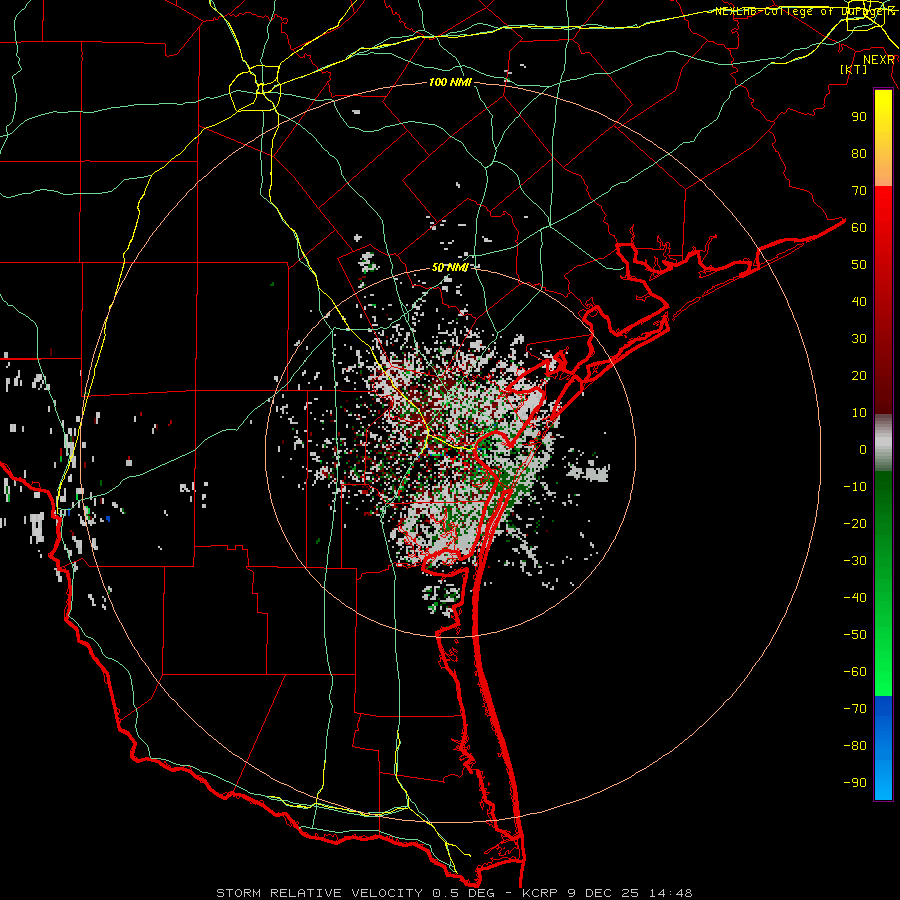
Task: Click the "-90" value on velocity scale
Action: click(855, 783)
